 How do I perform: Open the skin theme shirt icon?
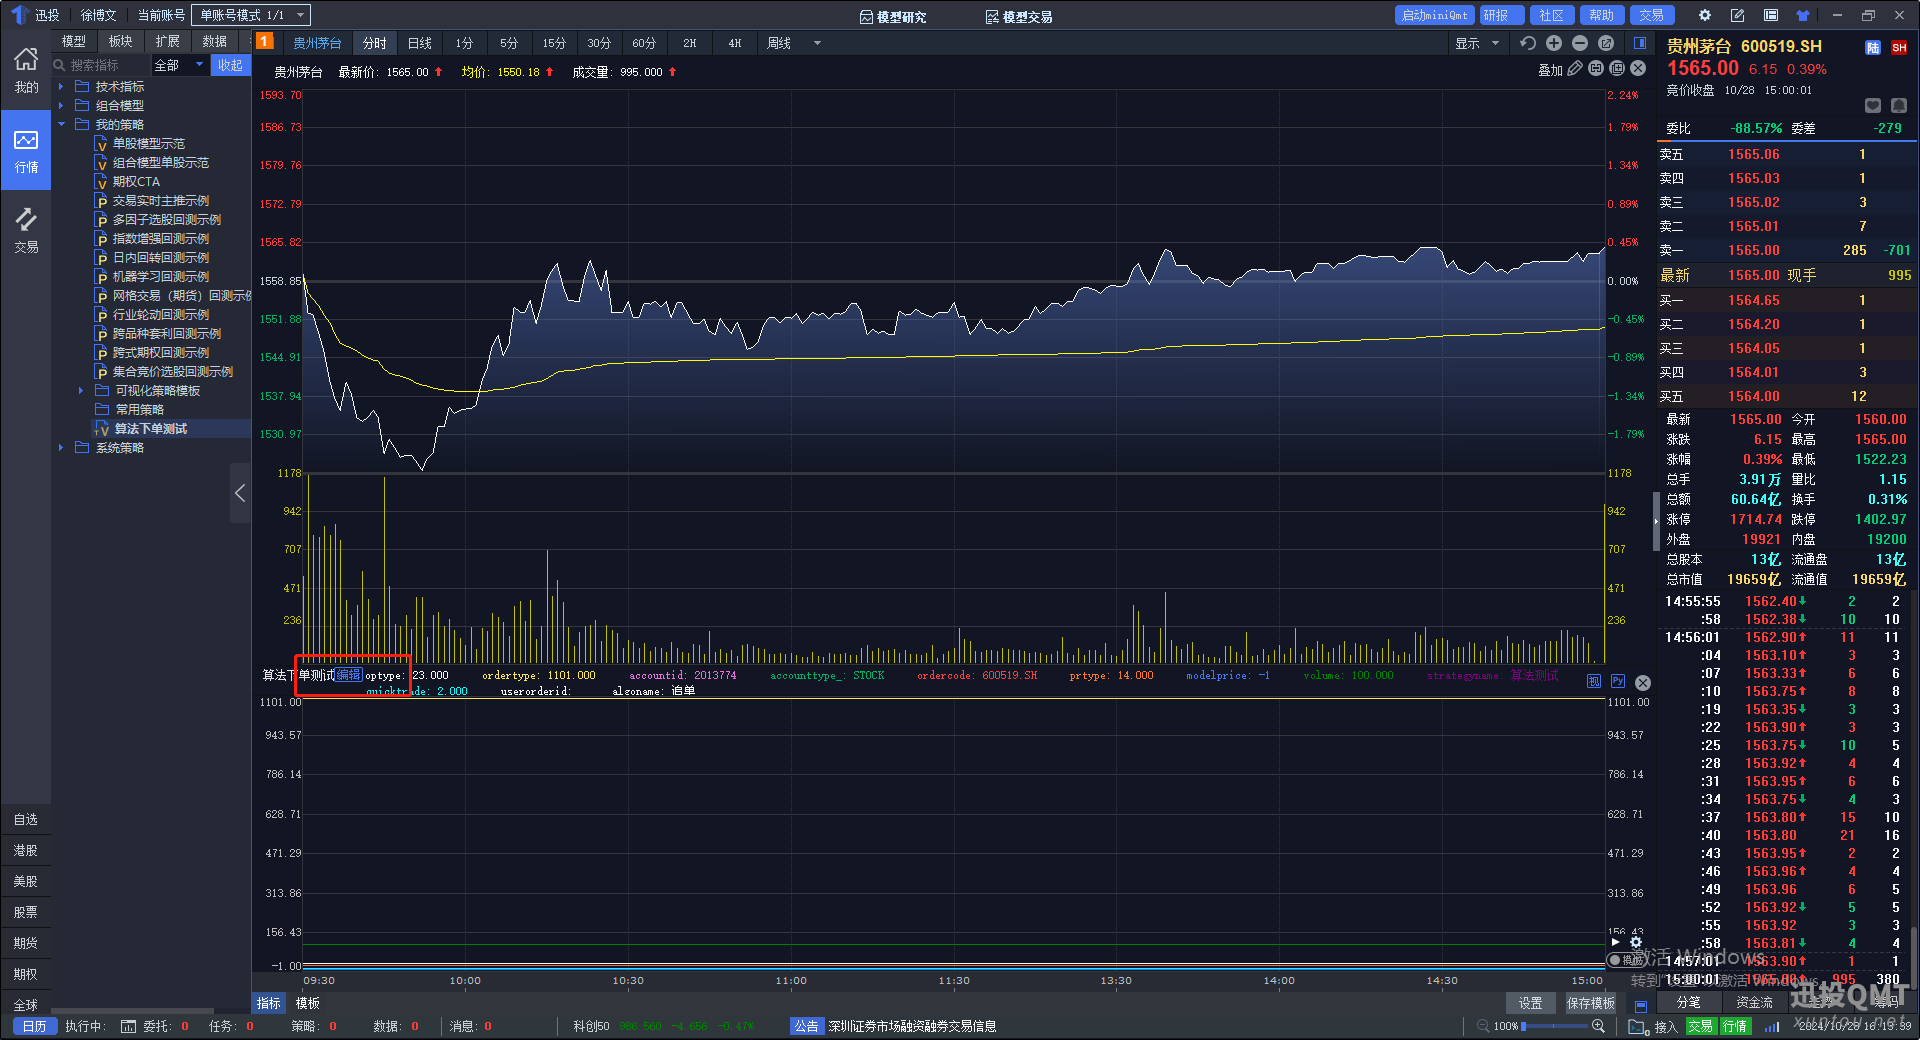pos(1803,15)
